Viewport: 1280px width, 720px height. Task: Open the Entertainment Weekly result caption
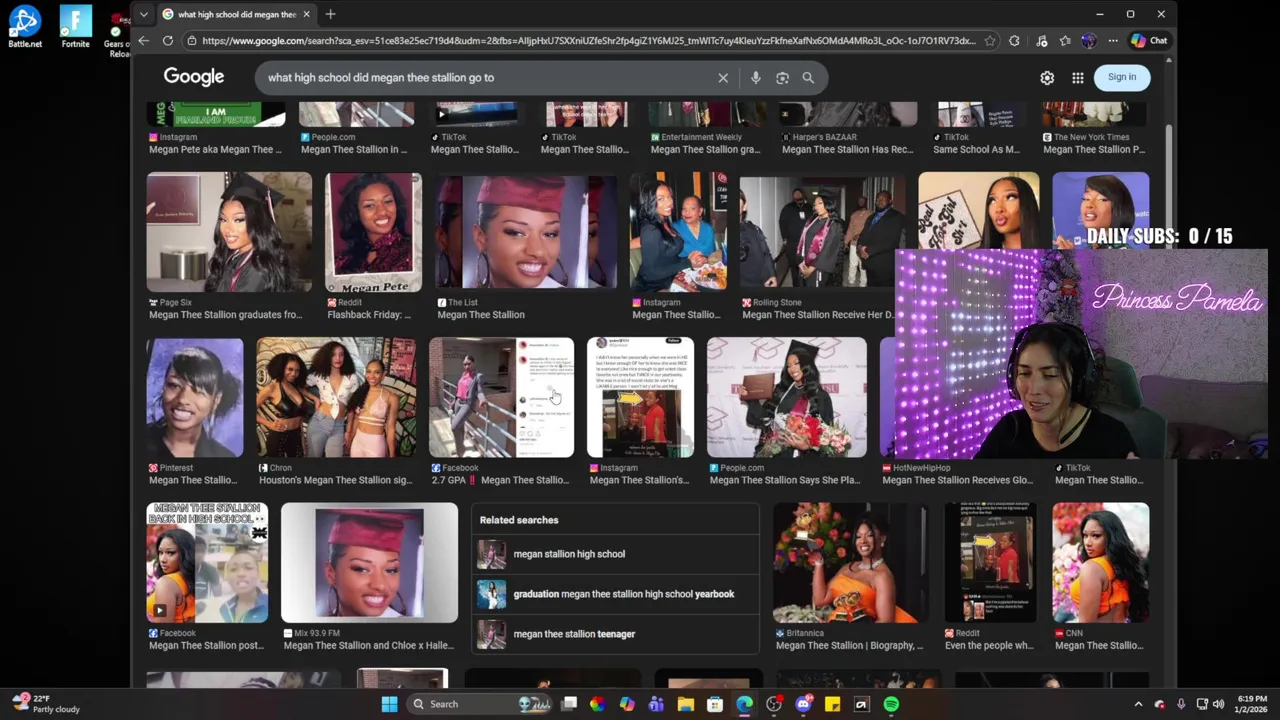pos(705,150)
